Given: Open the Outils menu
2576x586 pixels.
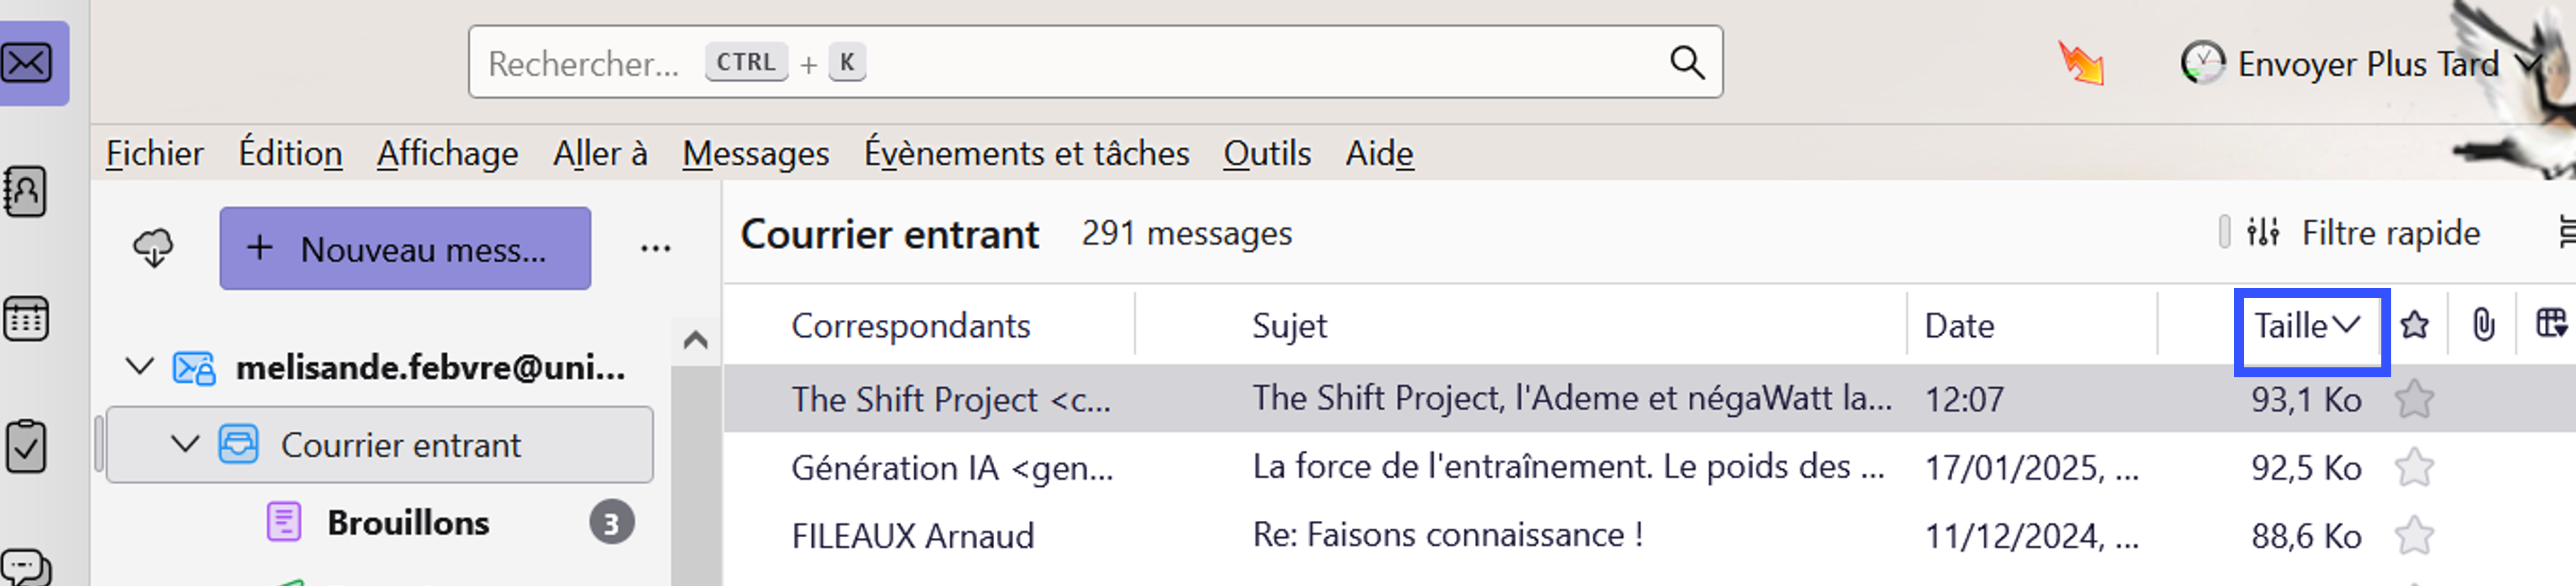Looking at the screenshot, I should (1266, 153).
